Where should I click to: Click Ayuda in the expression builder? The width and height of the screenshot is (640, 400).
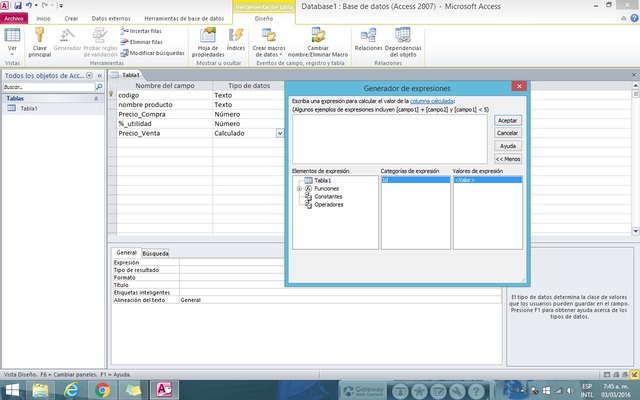coord(508,146)
